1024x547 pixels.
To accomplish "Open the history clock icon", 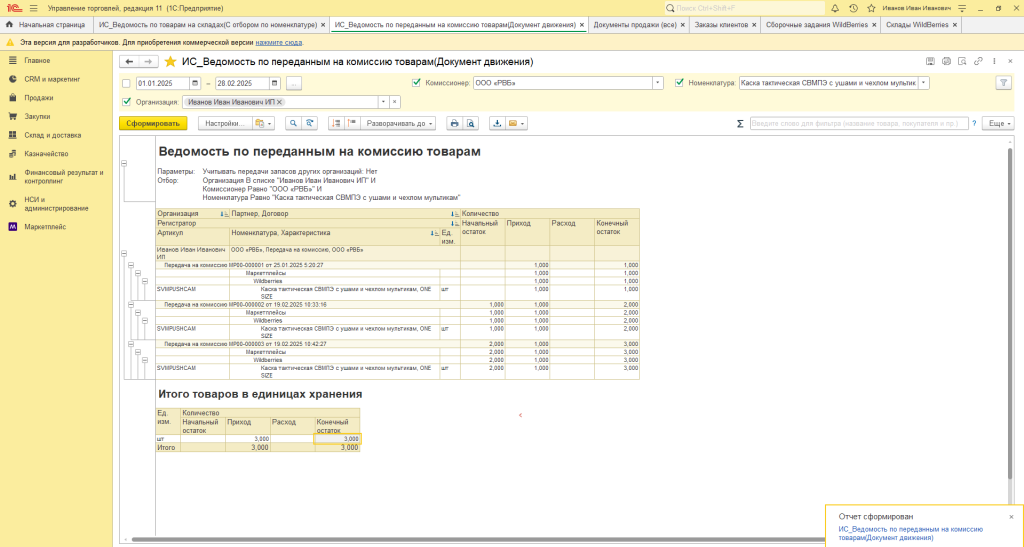I will coord(853,8).
